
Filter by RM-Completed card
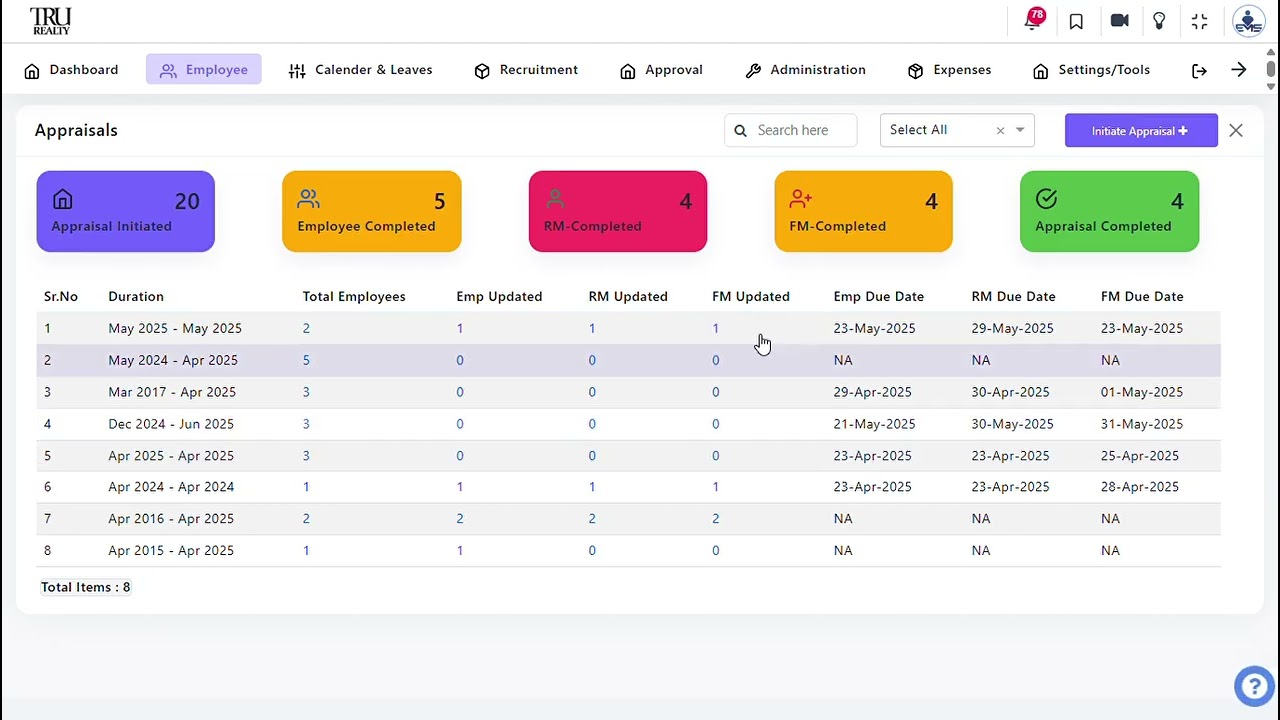[x=618, y=211]
